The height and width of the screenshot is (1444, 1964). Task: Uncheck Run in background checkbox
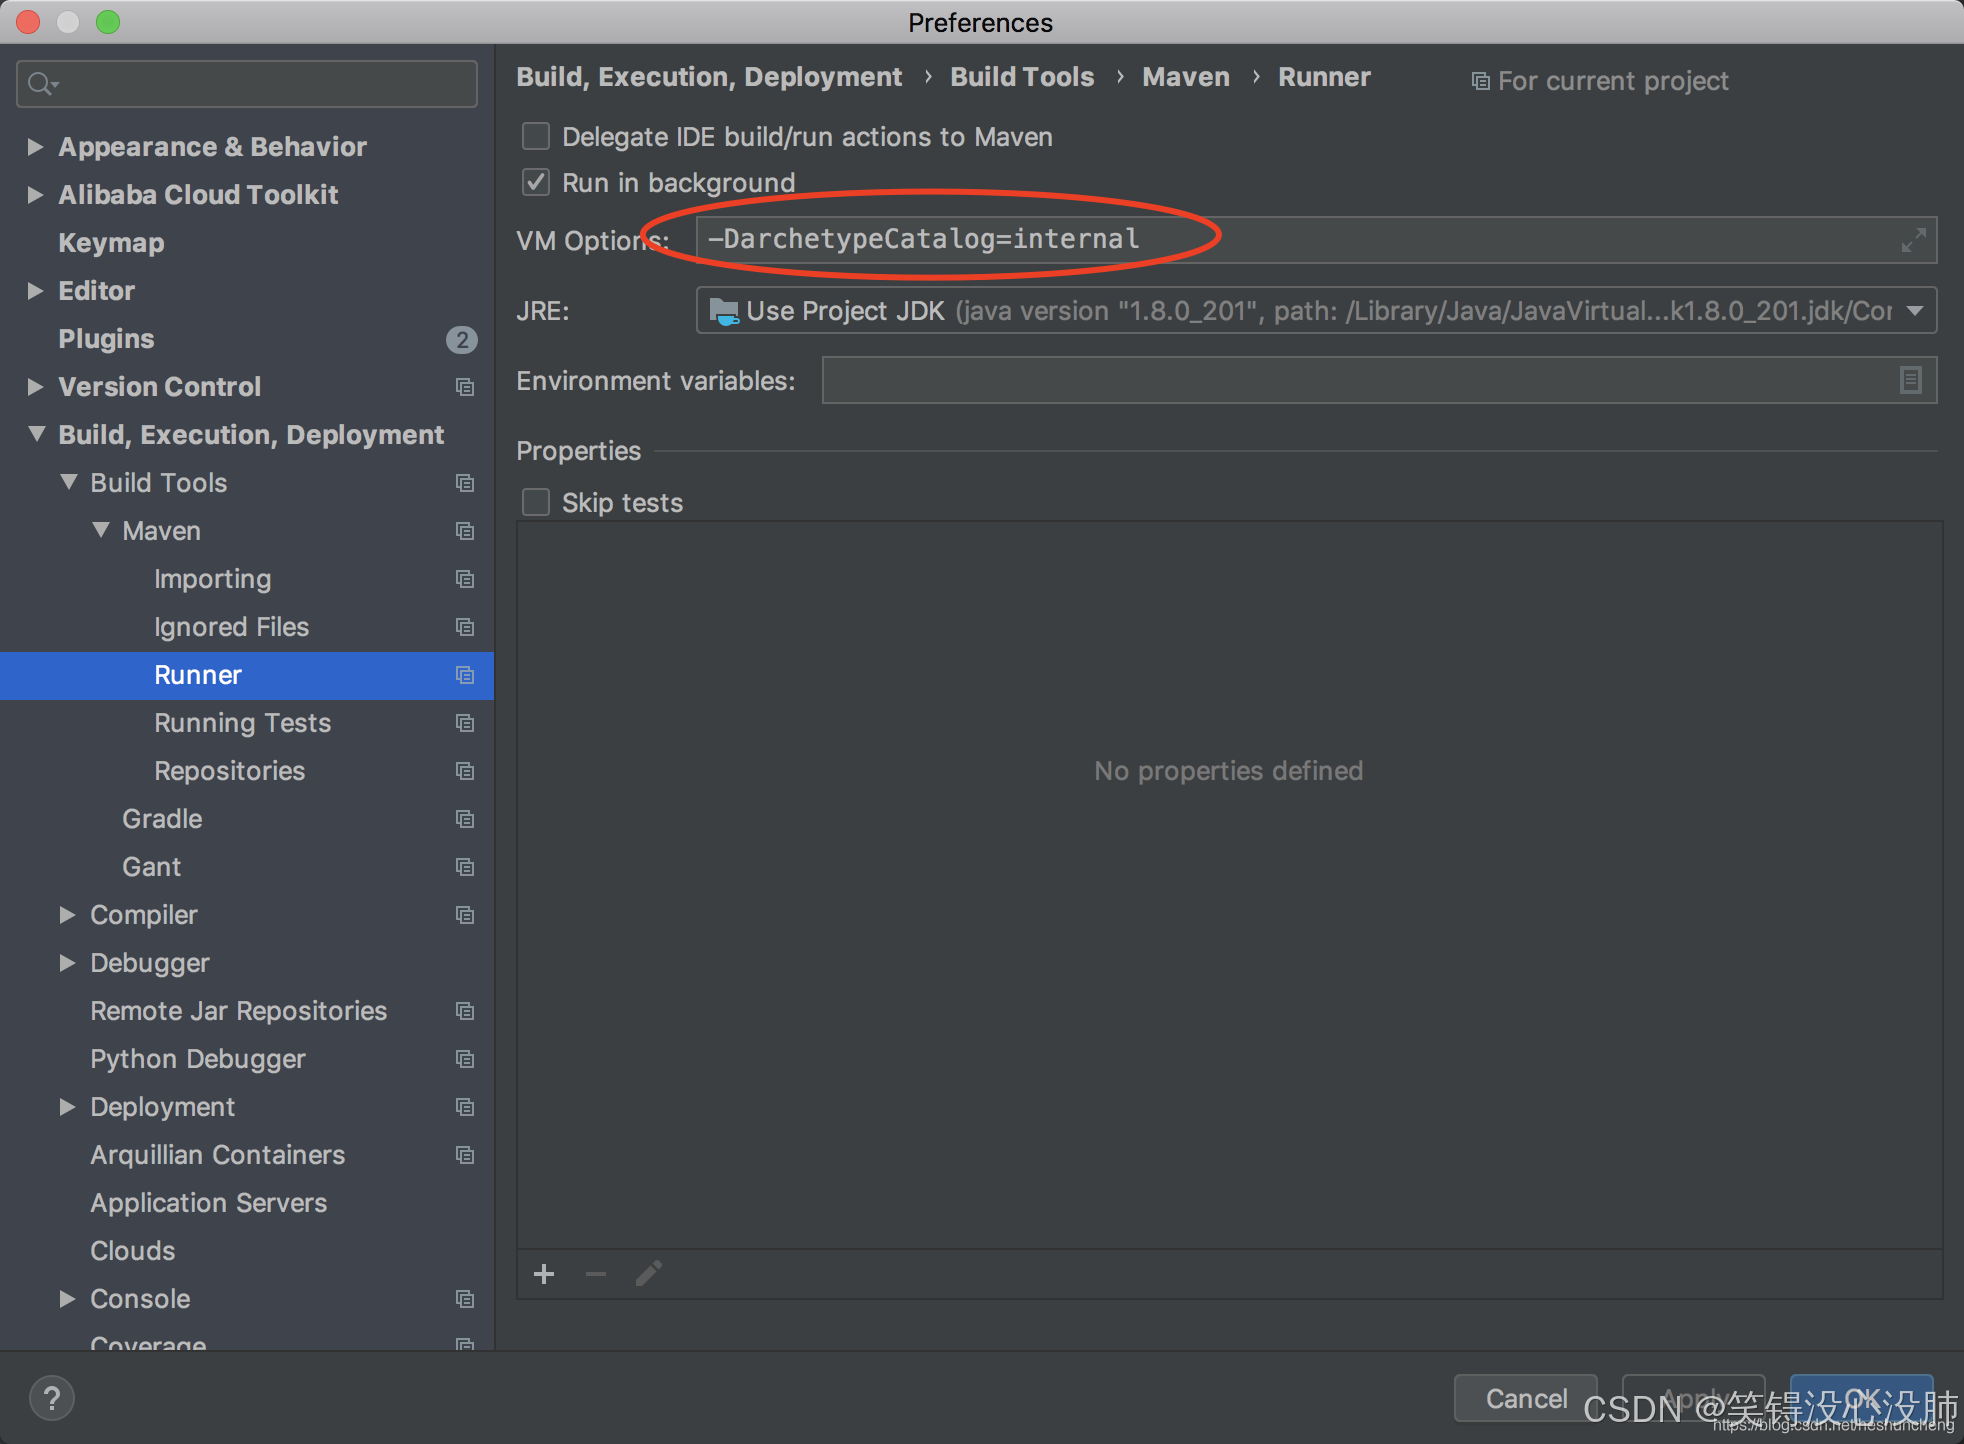click(x=536, y=182)
